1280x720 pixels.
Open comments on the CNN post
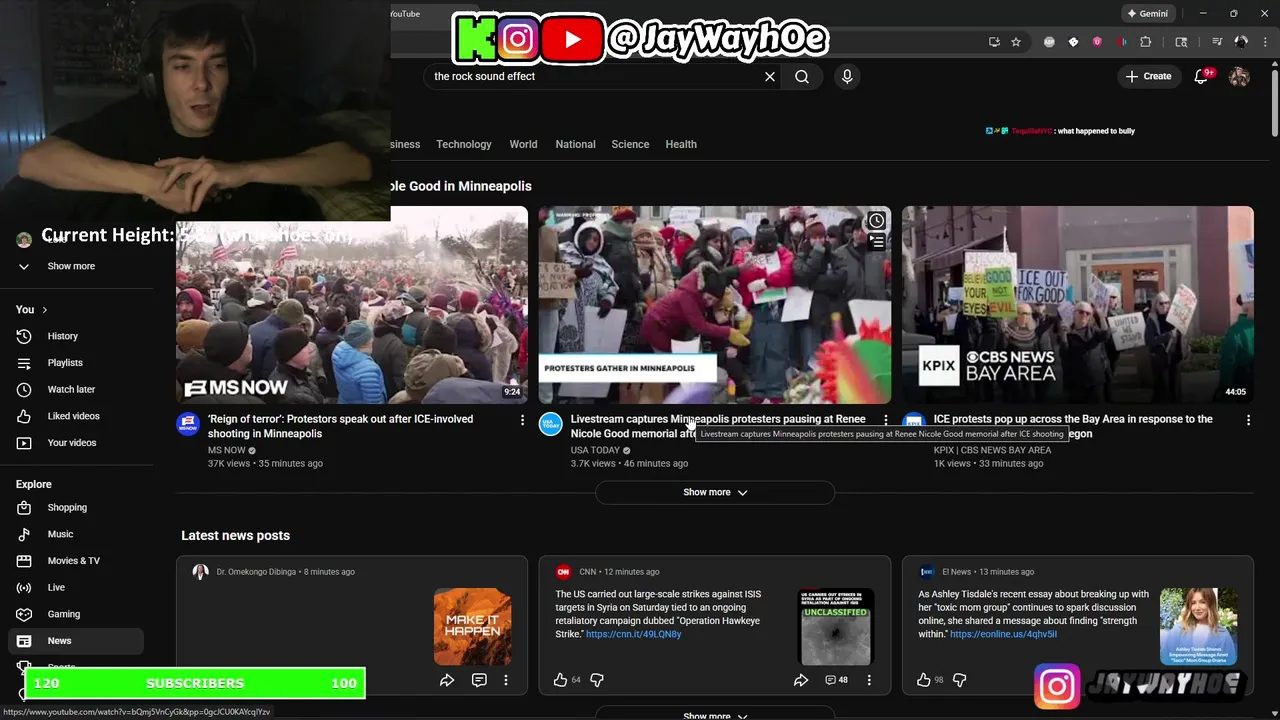click(x=836, y=680)
